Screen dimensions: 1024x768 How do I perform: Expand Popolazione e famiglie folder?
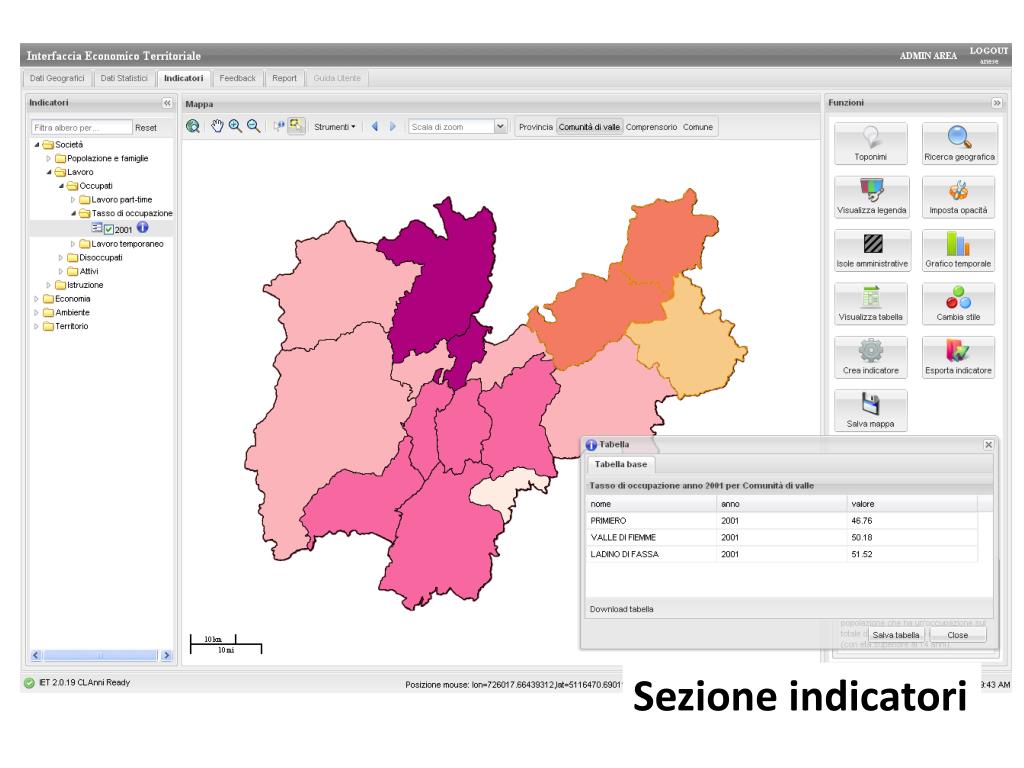[x=48, y=159]
